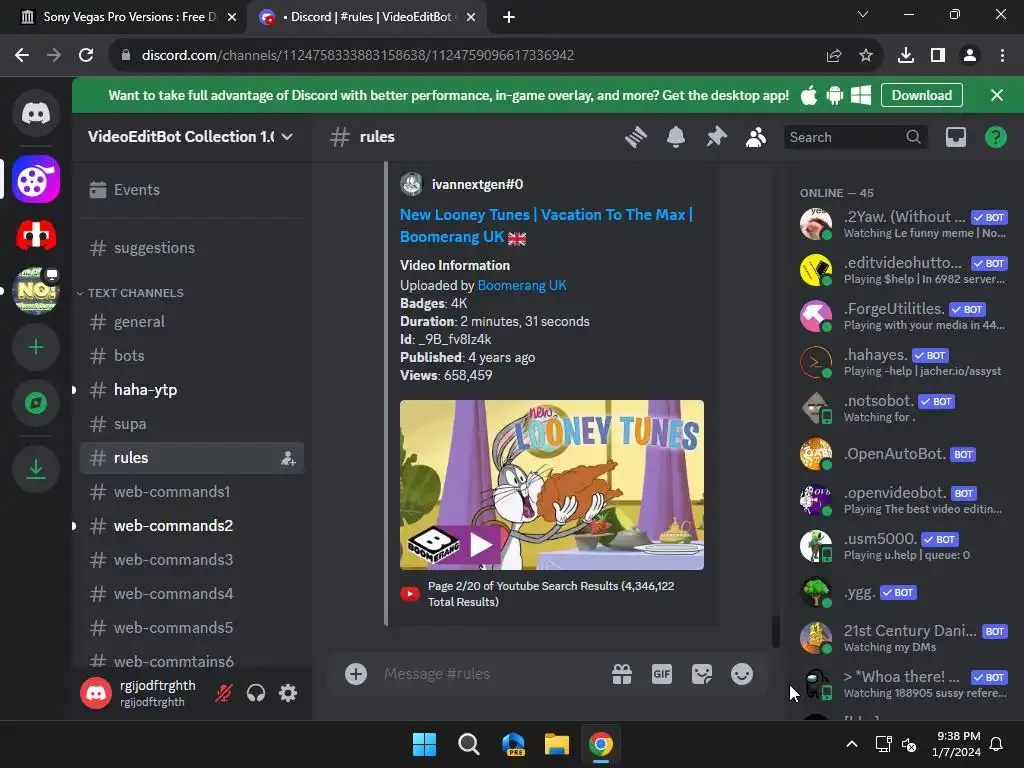
Task: Open the Windows Start menu
Action: (x=424, y=744)
